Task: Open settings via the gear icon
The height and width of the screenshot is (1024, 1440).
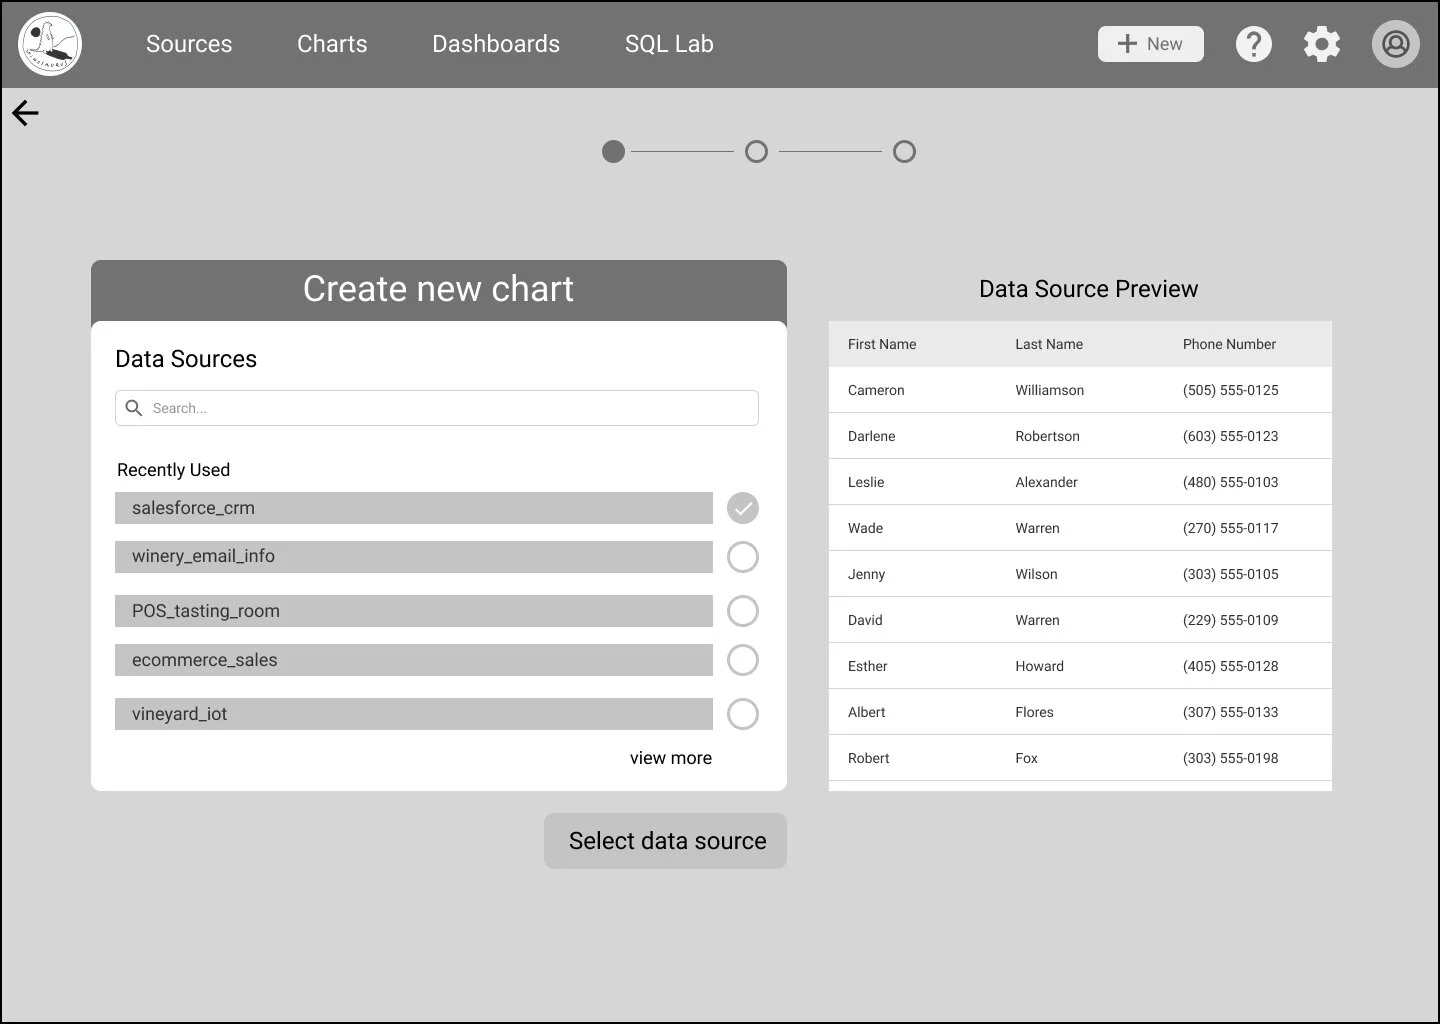Action: point(1322,44)
